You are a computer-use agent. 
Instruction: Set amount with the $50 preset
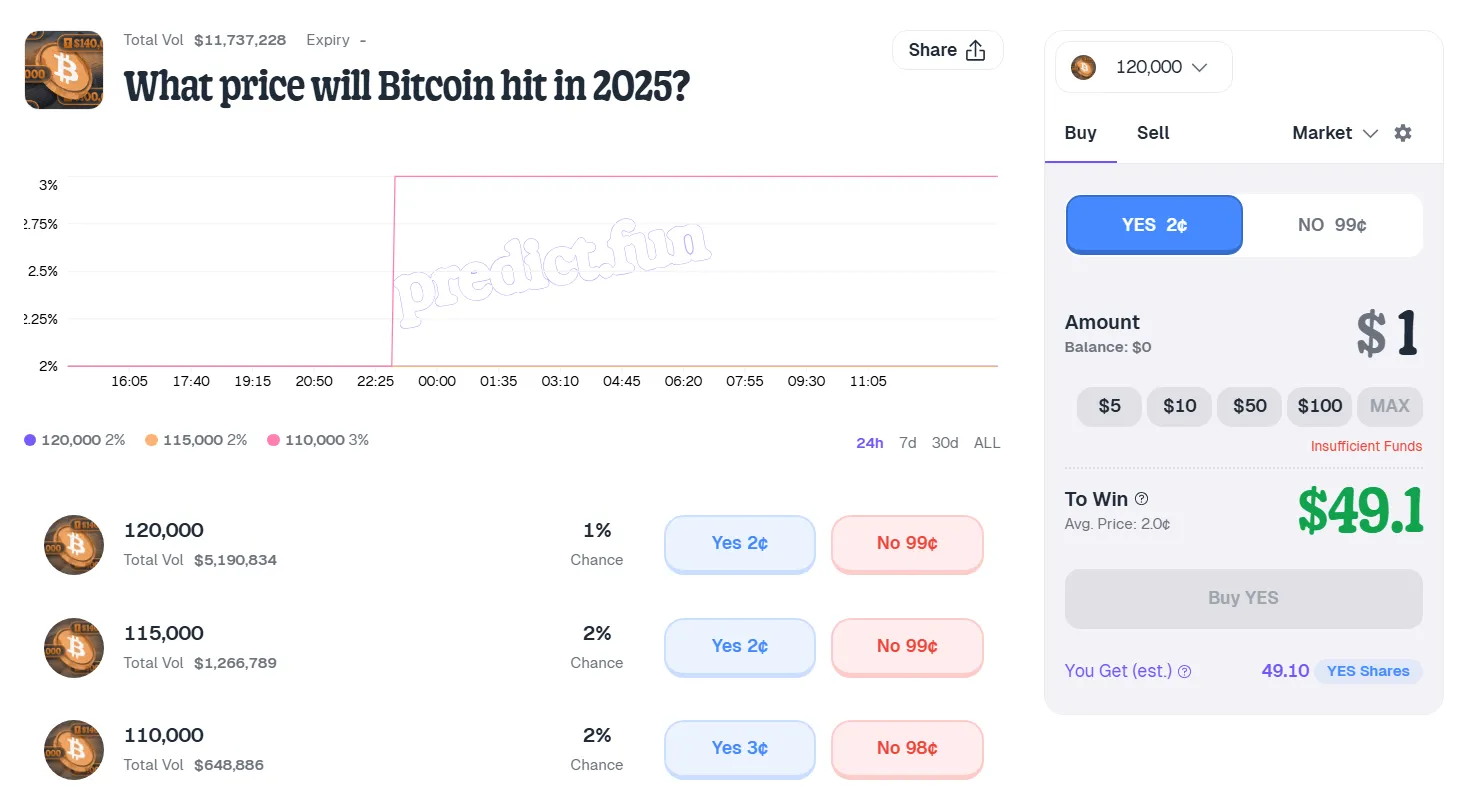[1250, 406]
